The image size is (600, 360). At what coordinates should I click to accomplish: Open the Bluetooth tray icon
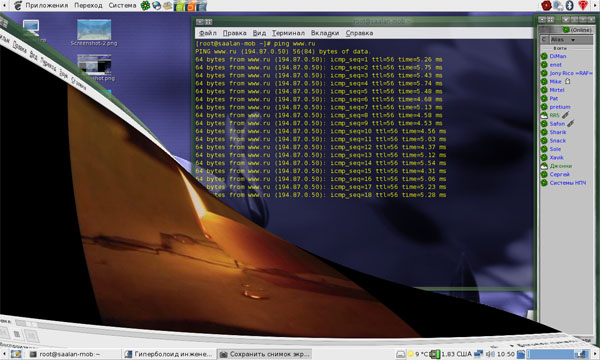(570, 5)
